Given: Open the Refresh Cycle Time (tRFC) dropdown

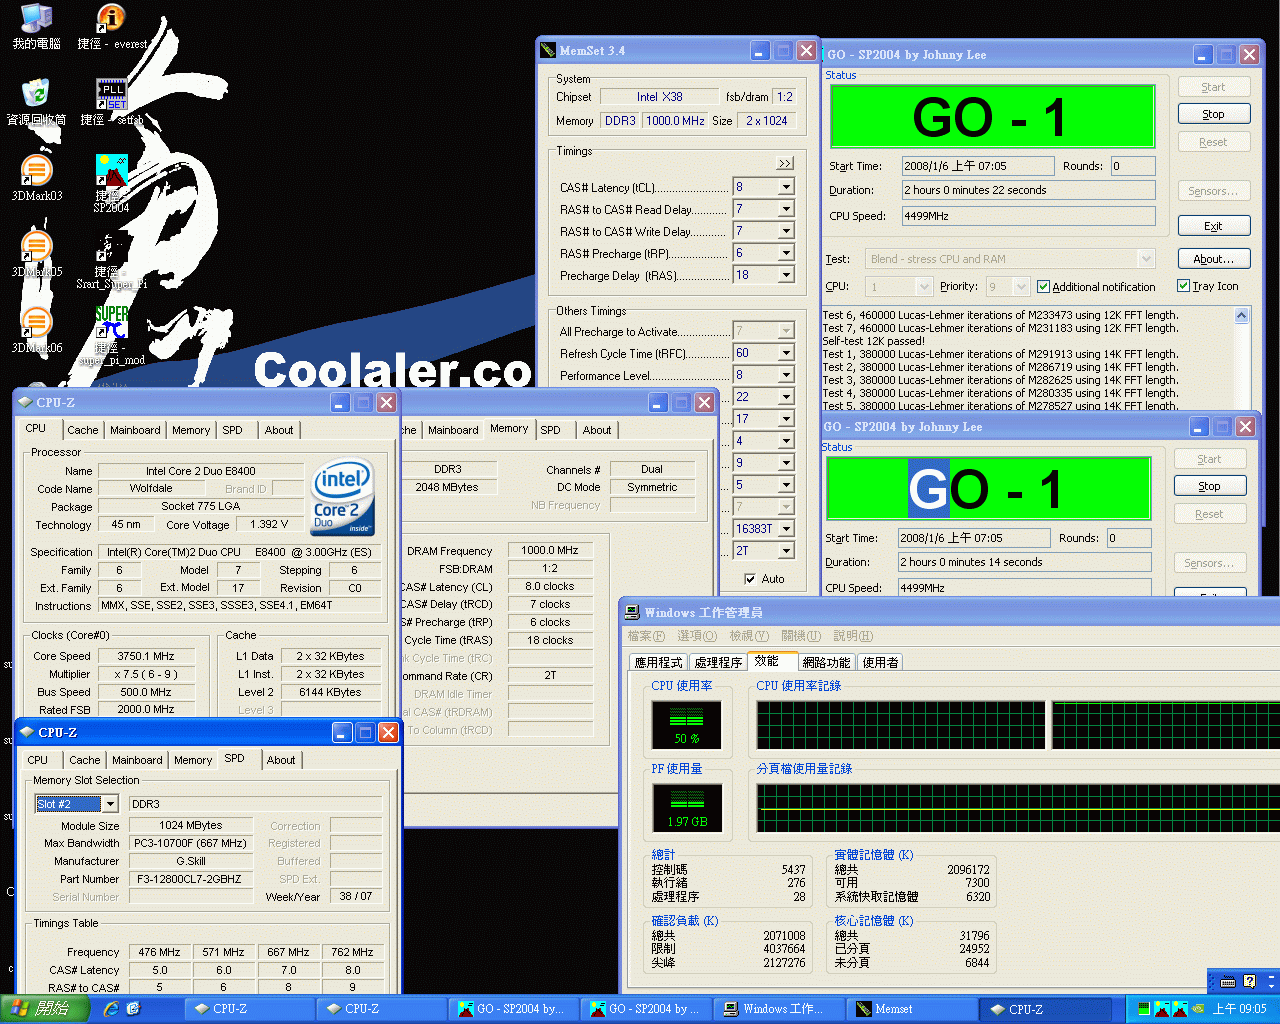Looking at the screenshot, I should point(786,353).
